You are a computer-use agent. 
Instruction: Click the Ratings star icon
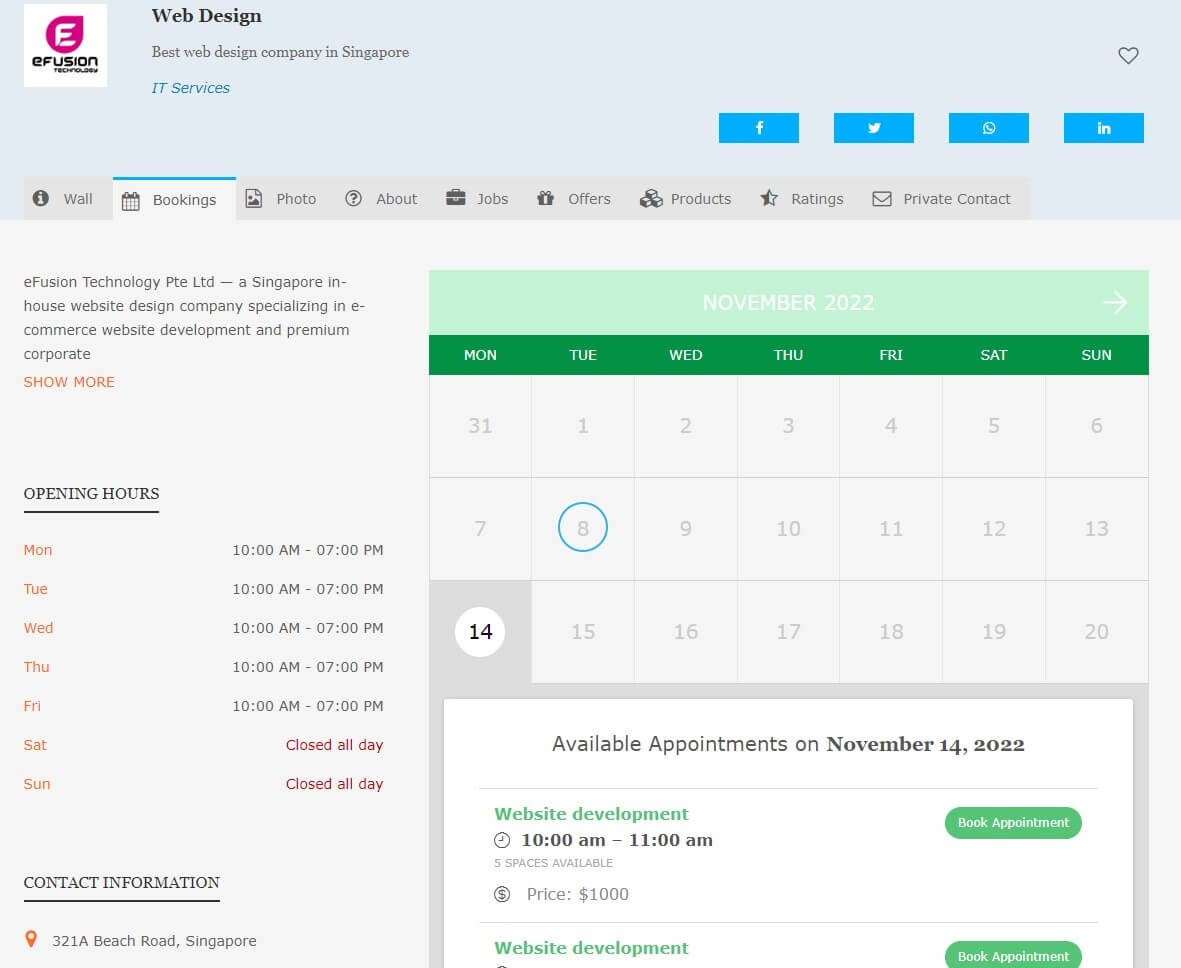coord(769,198)
